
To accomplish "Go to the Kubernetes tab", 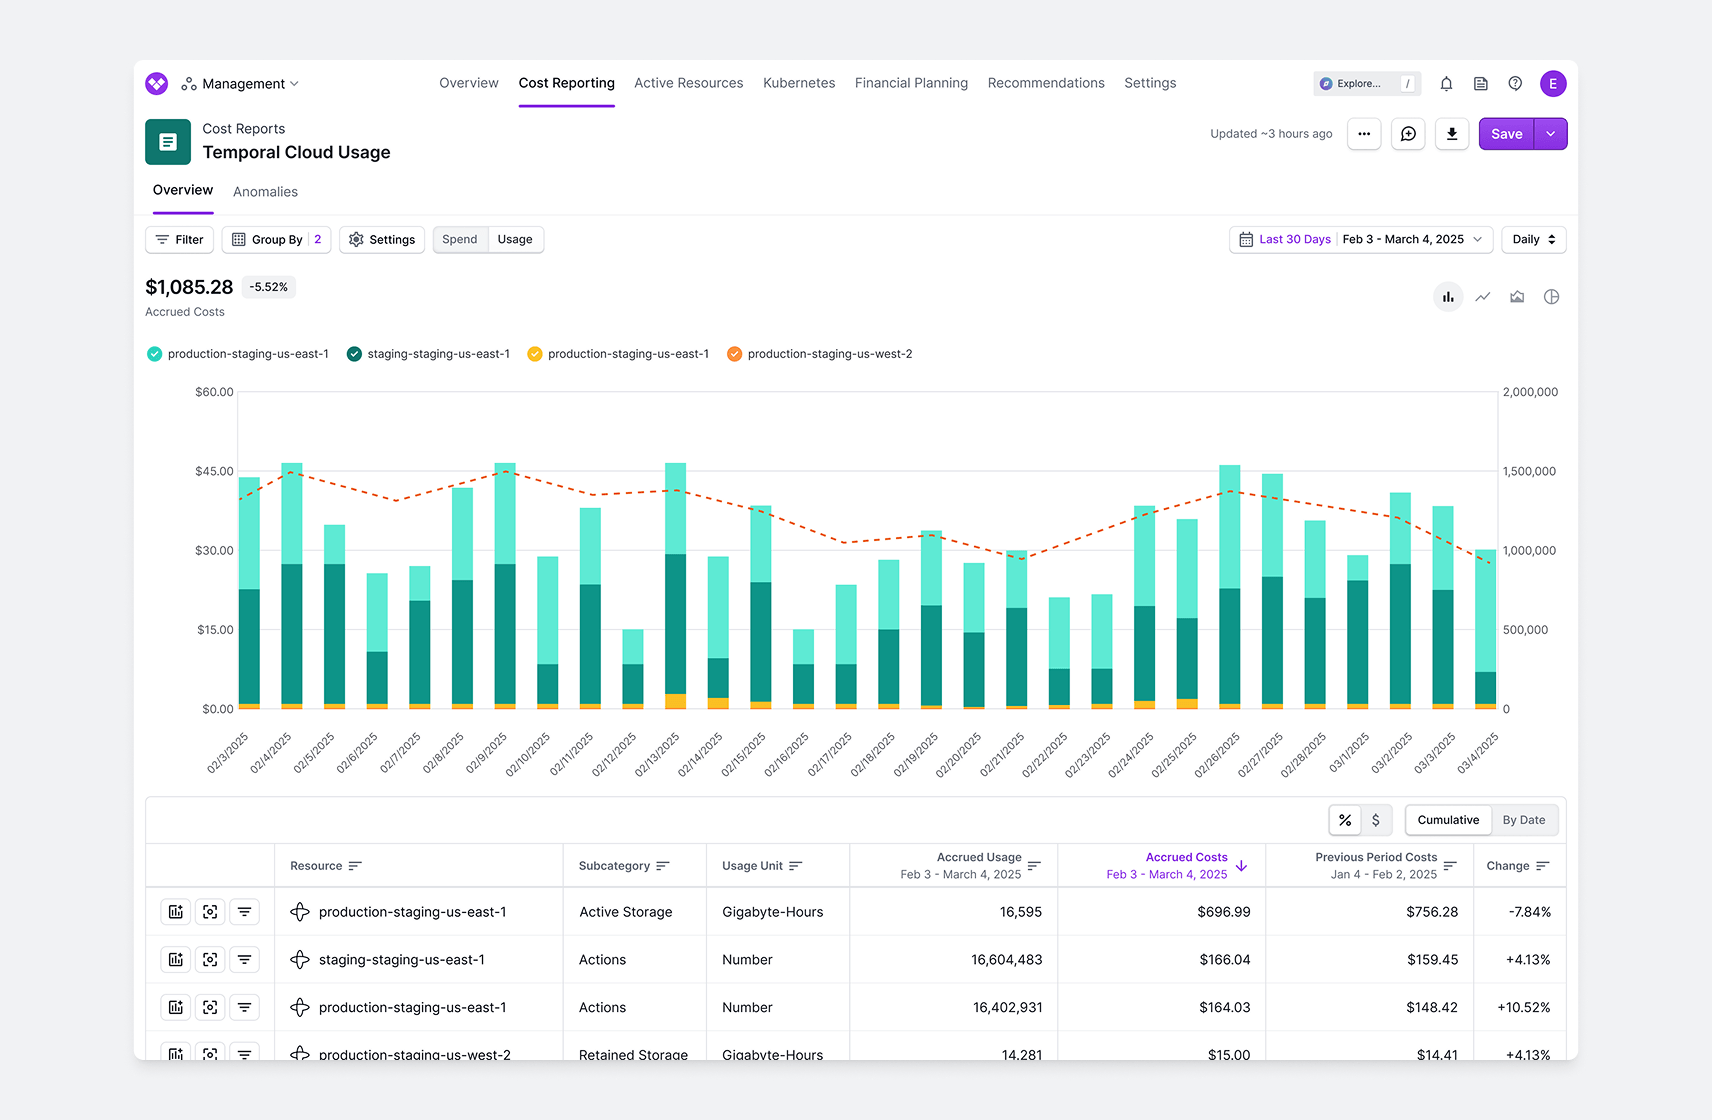I will [x=798, y=83].
